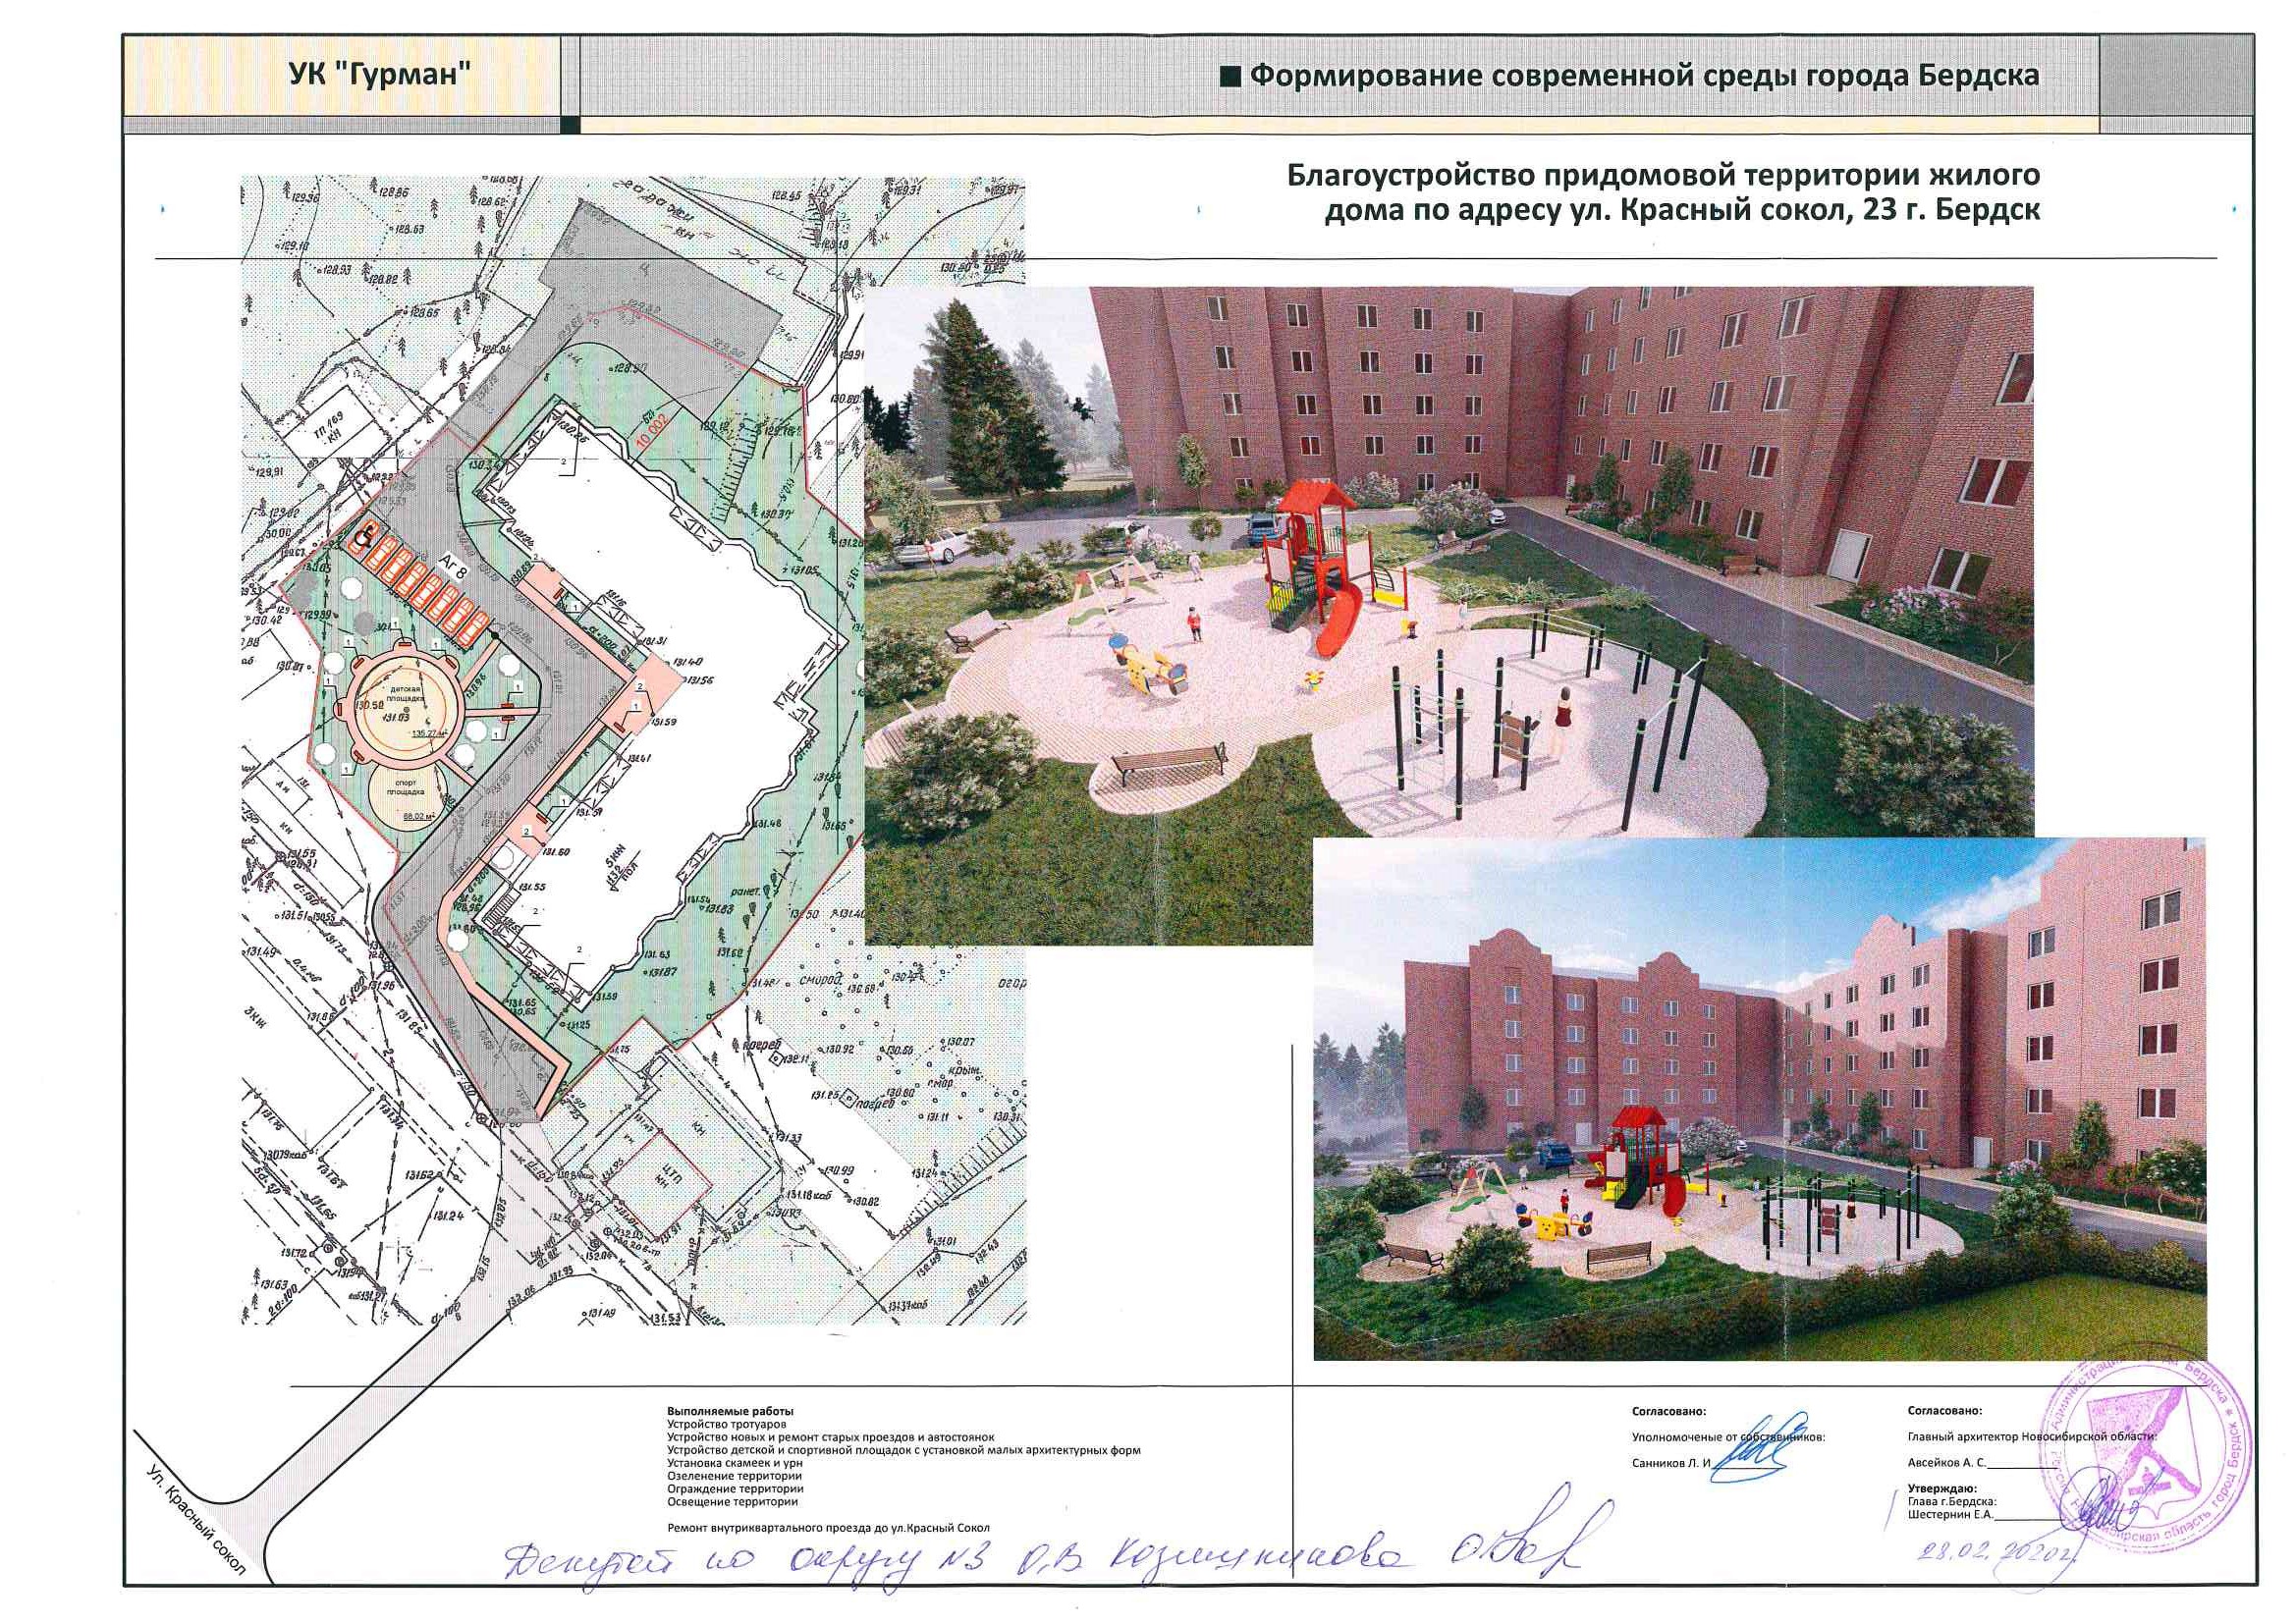Click the Освещение территории list line

click(x=732, y=1501)
